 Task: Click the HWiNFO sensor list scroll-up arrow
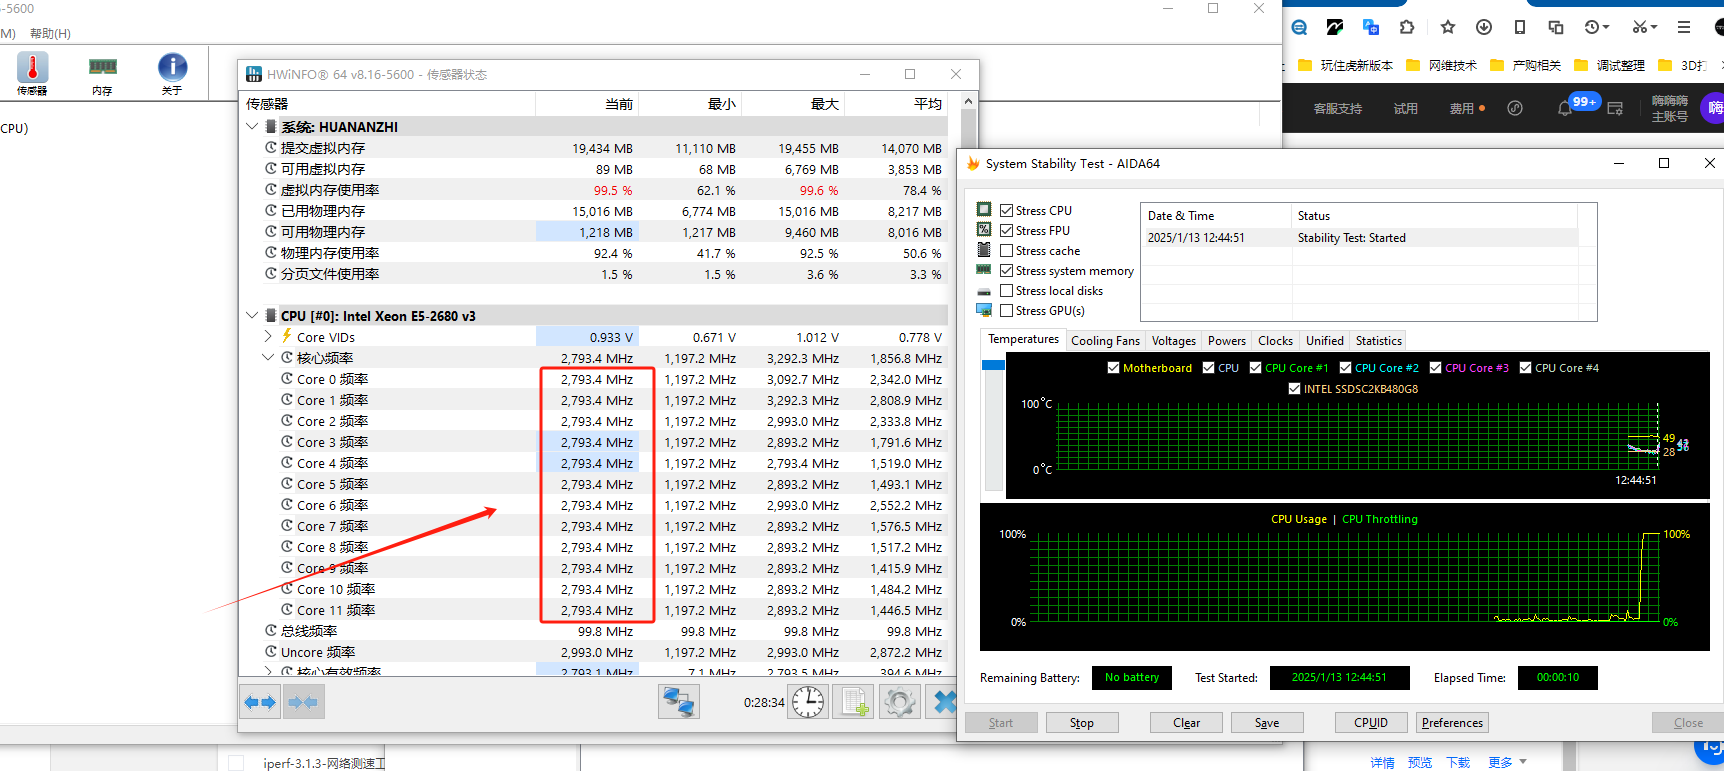pos(968,101)
